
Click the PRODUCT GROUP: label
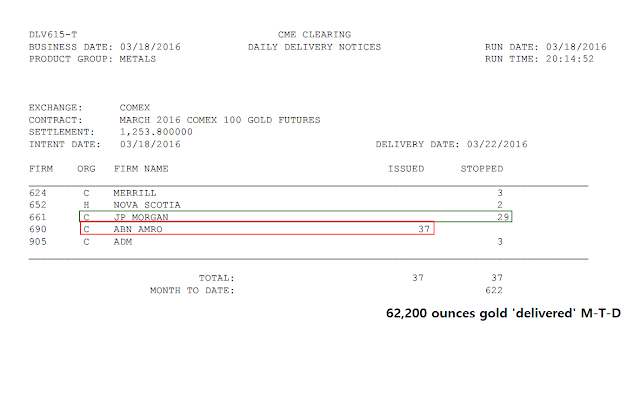tap(71, 59)
